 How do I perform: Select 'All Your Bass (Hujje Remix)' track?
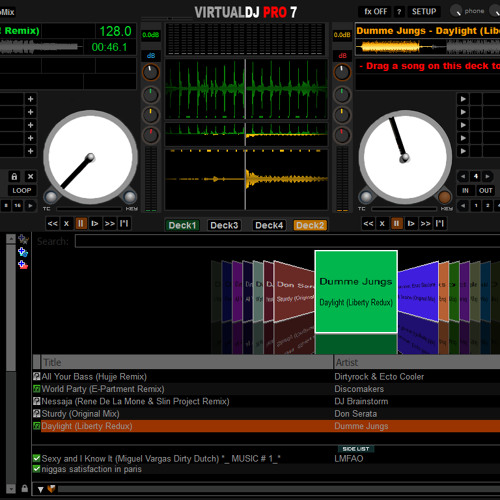[x=266, y=377]
